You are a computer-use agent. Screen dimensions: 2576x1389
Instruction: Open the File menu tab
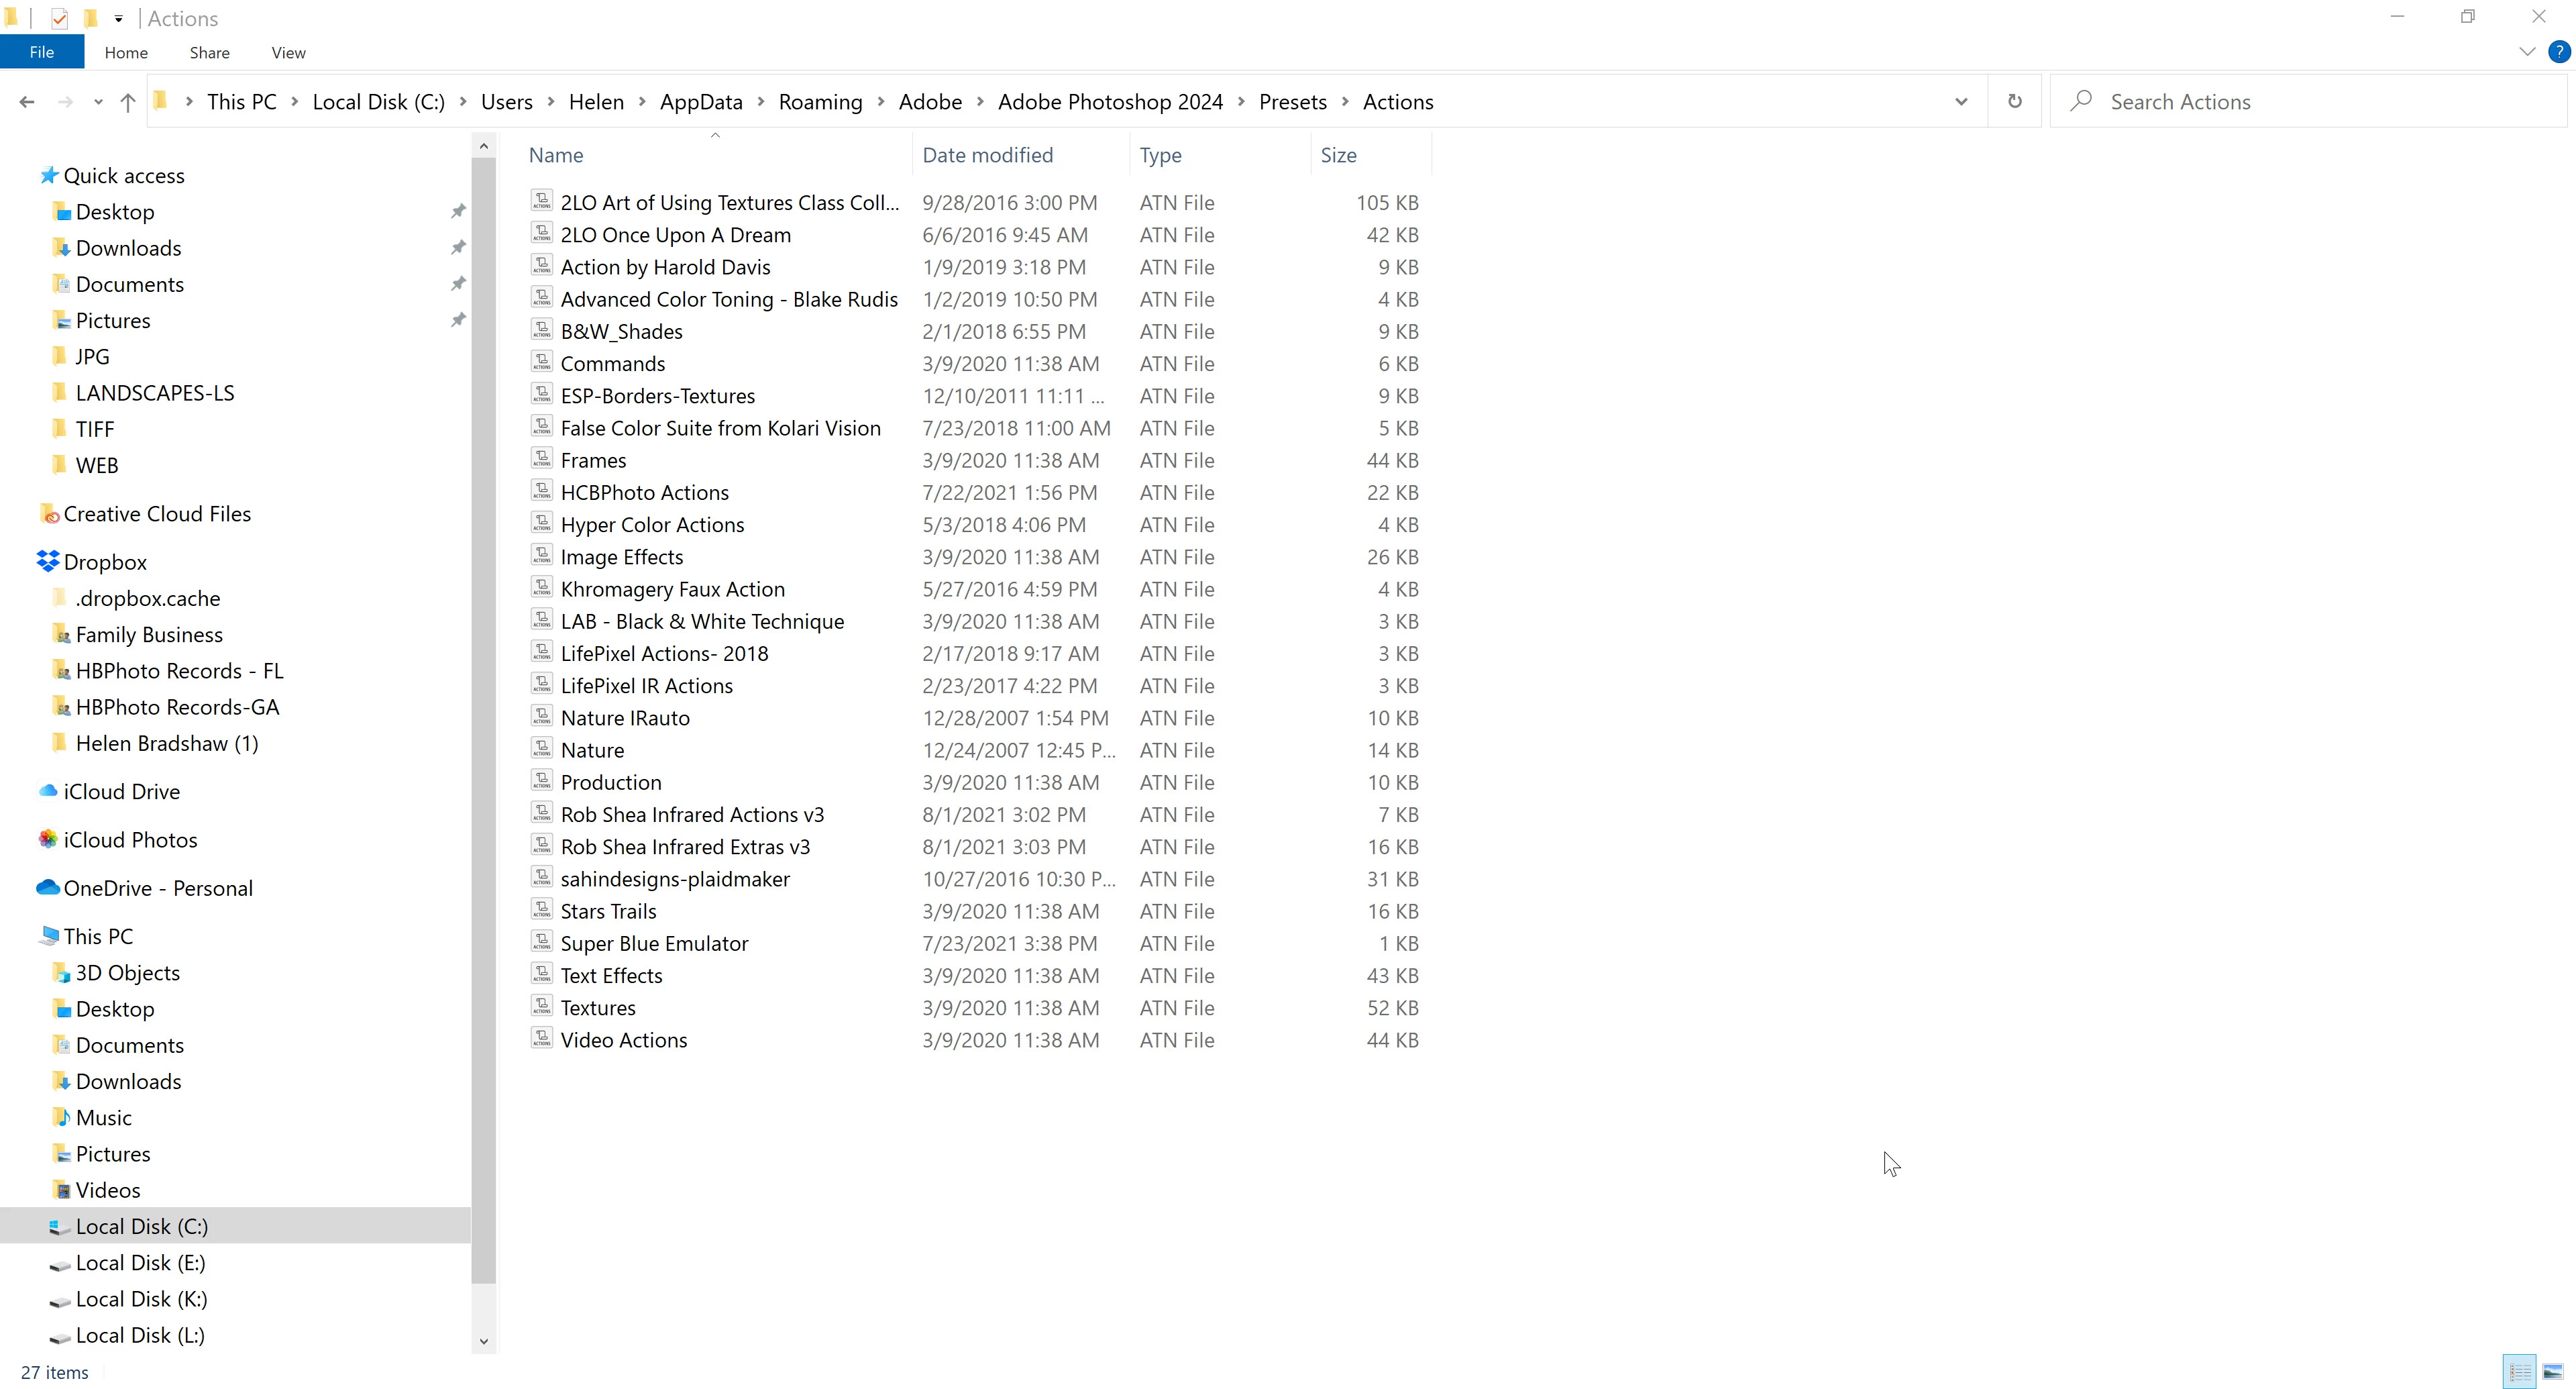coord(42,52)
